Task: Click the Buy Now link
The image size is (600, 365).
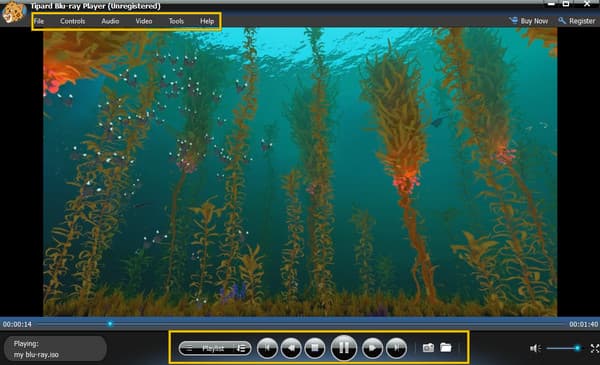Action: tap(529, 21)
